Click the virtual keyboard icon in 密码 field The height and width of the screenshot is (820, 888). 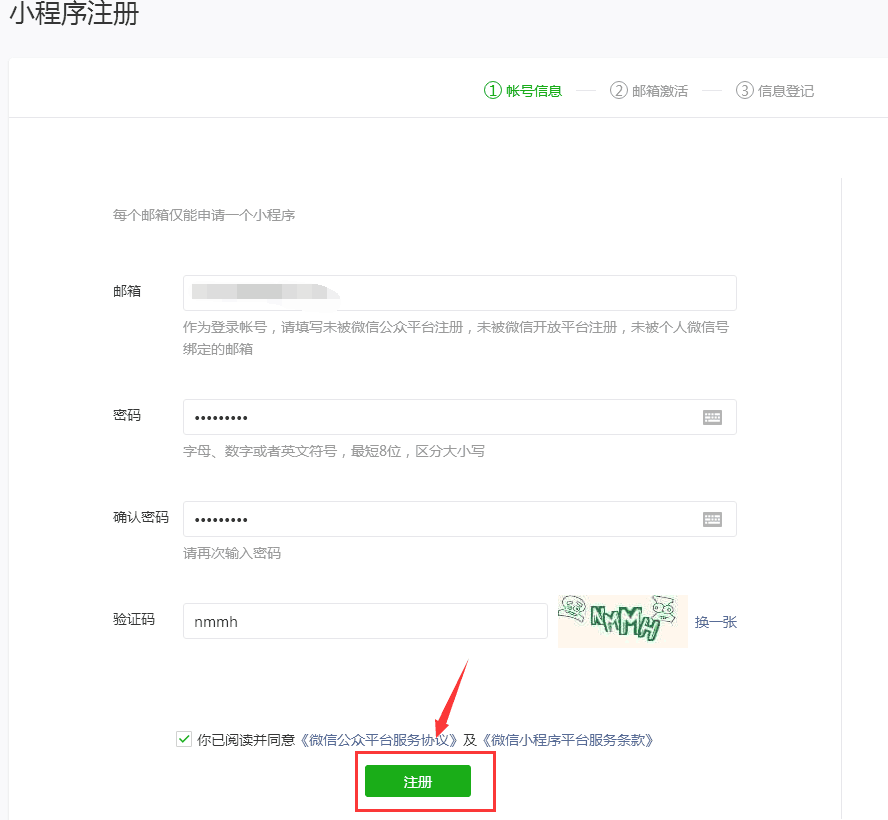(x=712, y=417)
